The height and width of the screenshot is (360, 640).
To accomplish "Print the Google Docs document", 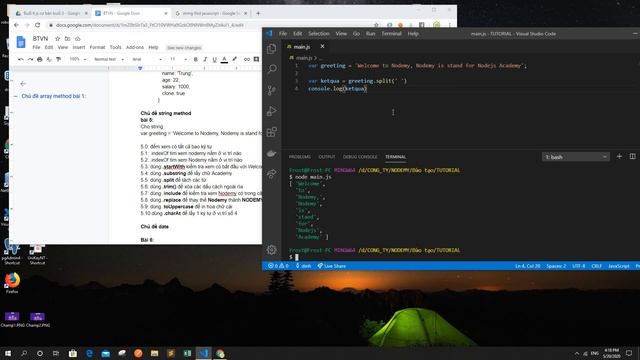I will [x=40, y=59].
